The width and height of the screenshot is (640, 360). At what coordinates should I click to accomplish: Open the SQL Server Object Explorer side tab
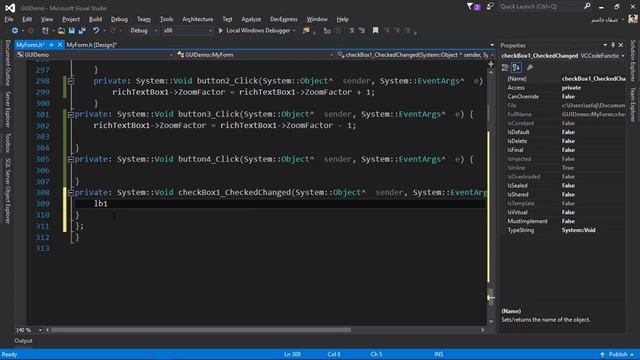click(7, 191)
